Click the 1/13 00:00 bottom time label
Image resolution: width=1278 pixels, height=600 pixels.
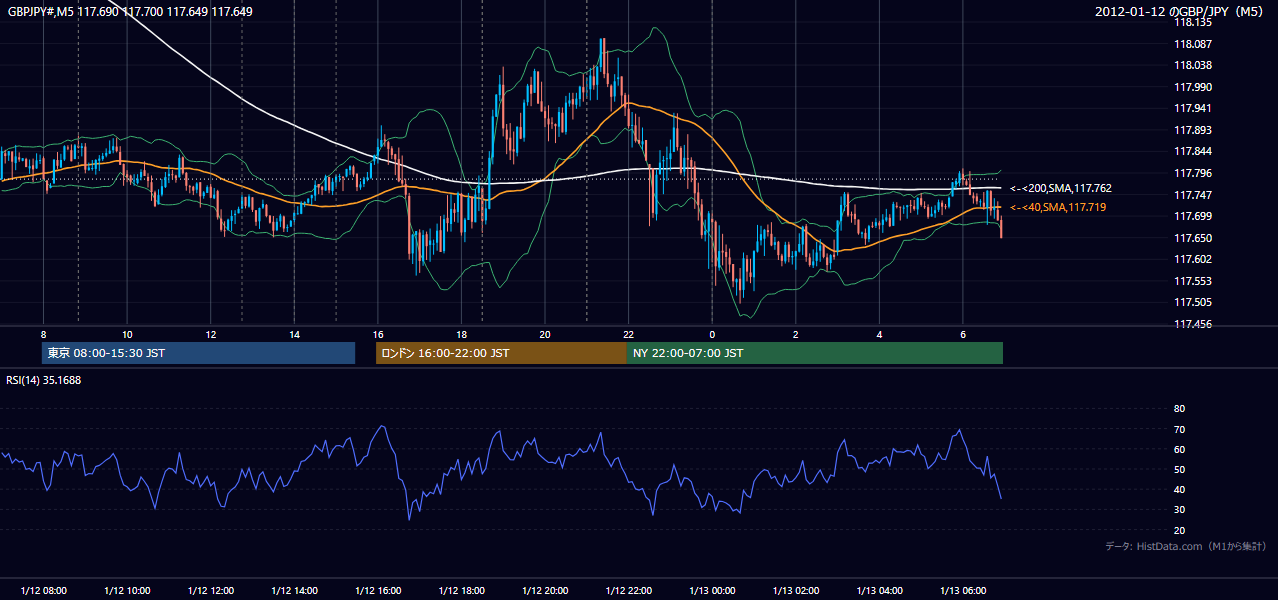pos(712,591)
